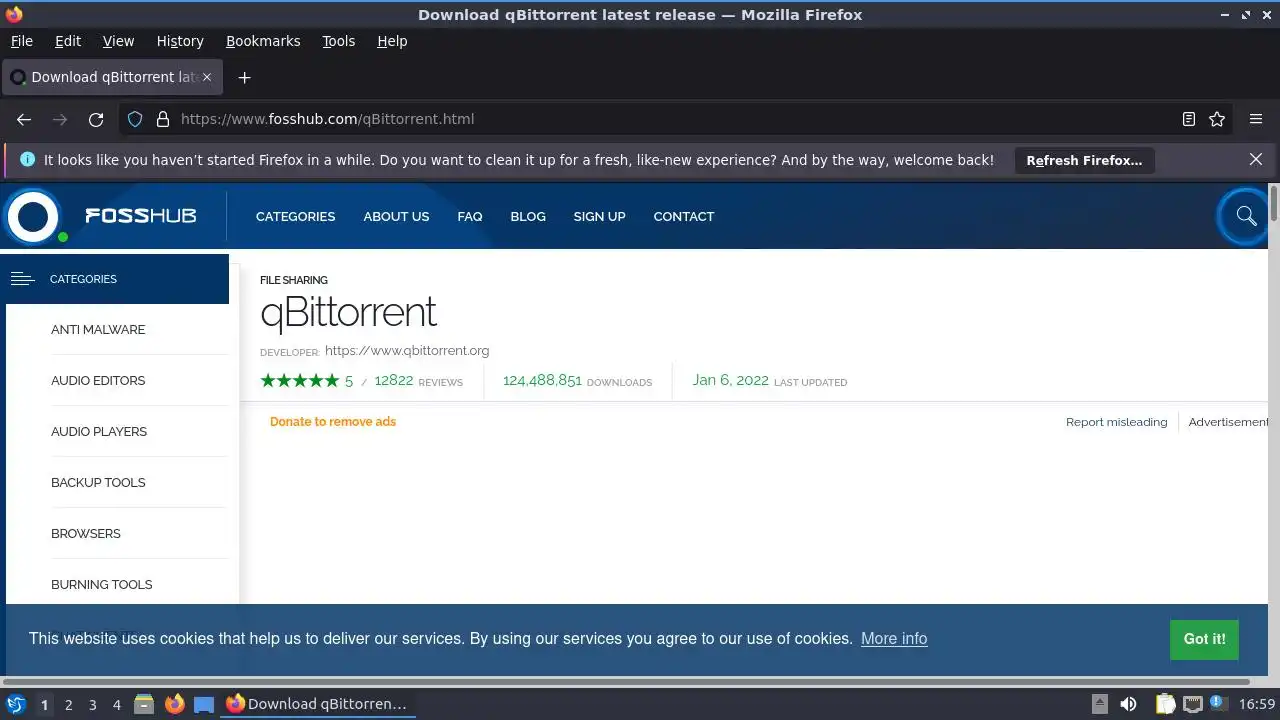Screen dimensions: 1280x720
Task: Open the volume speaker tray icon
Action: coord(1128,704)
